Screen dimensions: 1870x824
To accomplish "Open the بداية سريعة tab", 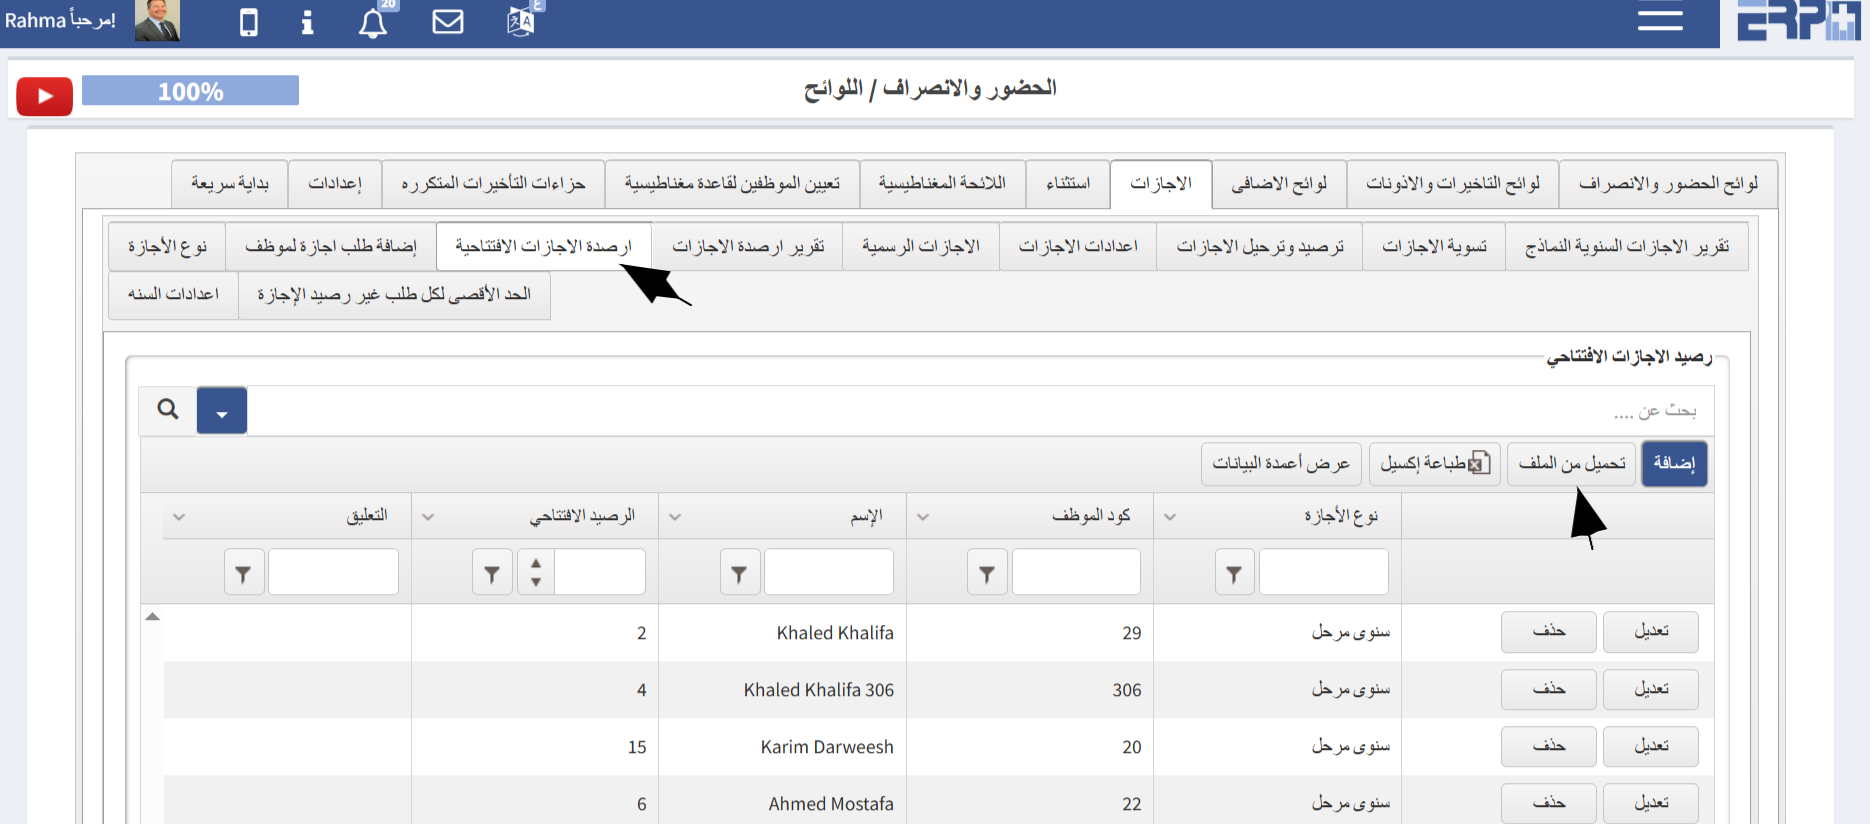I will coord(230,184).
